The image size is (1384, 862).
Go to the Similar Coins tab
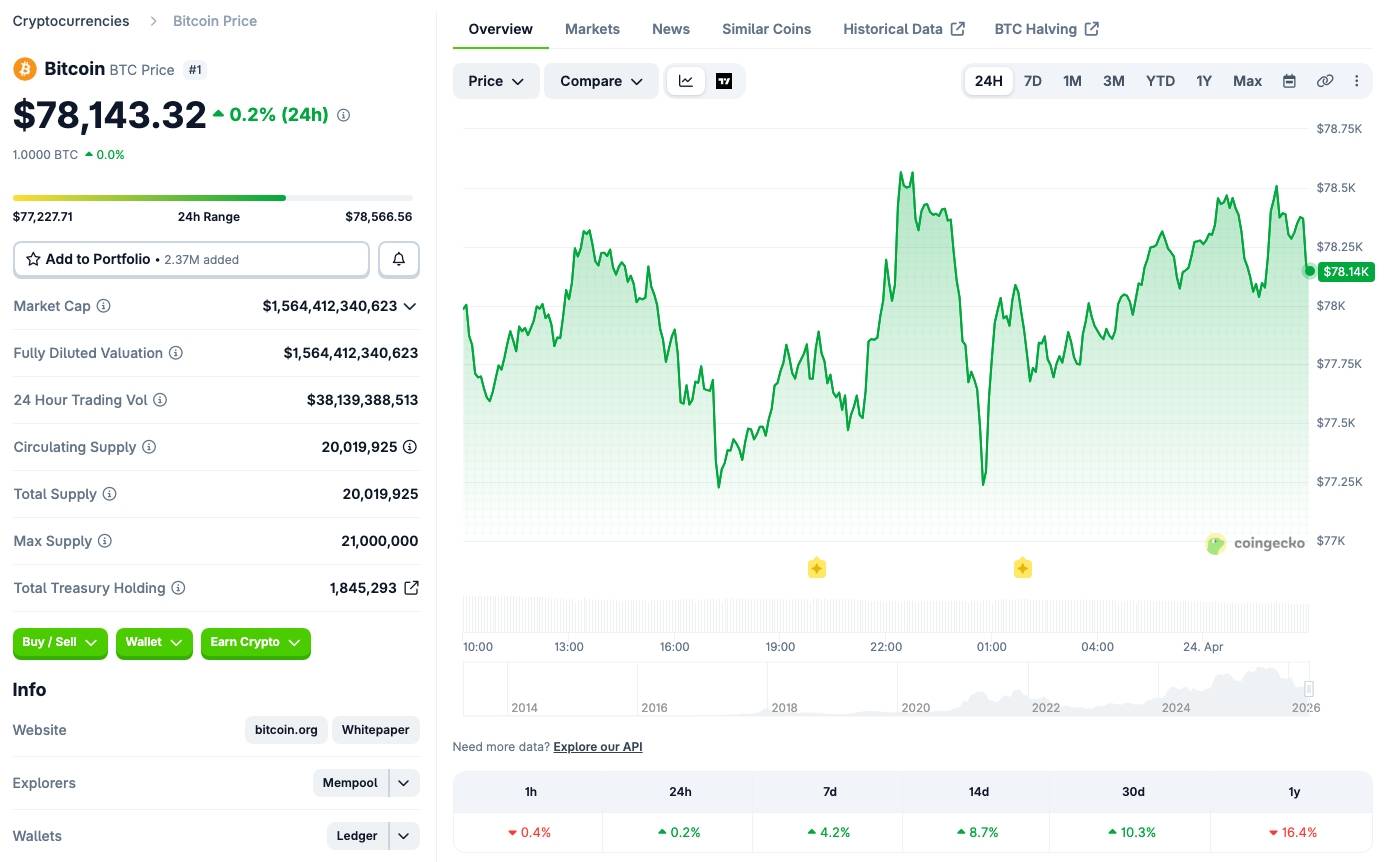[x=766, y=29]
